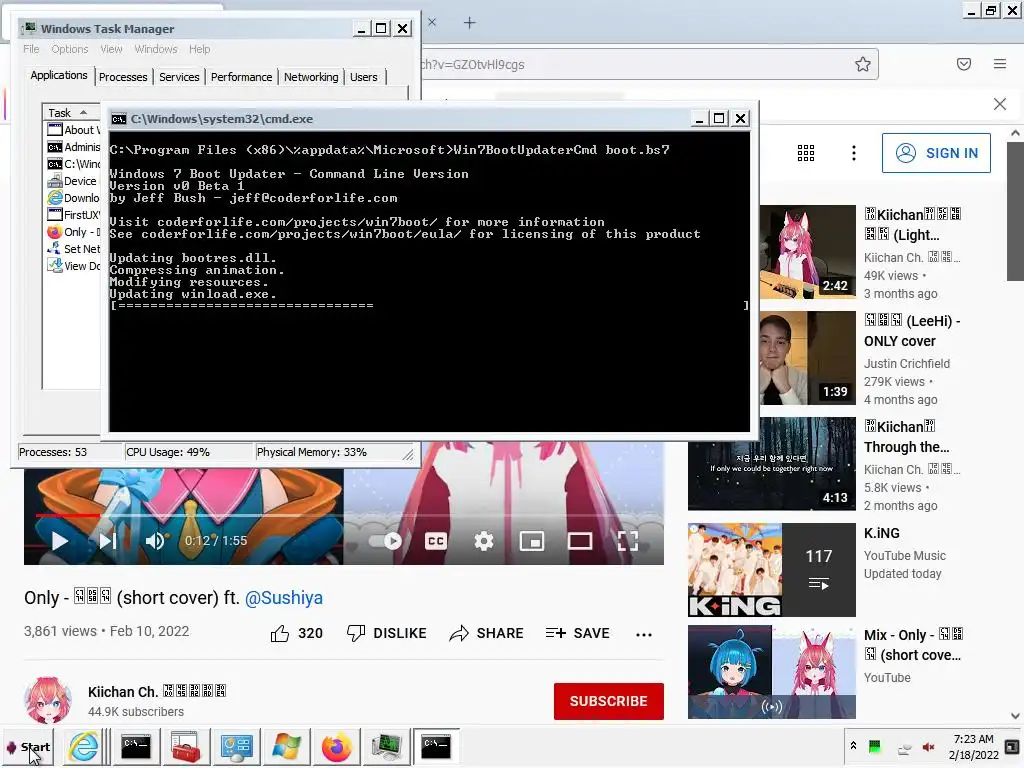Click the page scrollbar down arrow
Image resolution: width=1024 pixels, height=768 pixels.
click(1015, 716)
